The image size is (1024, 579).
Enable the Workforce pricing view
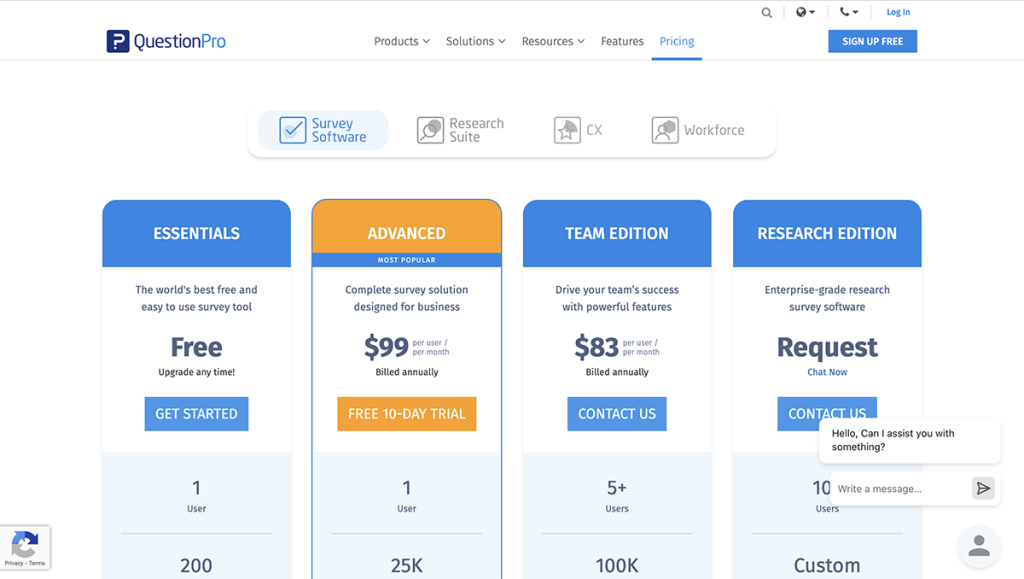click(698, 129)
